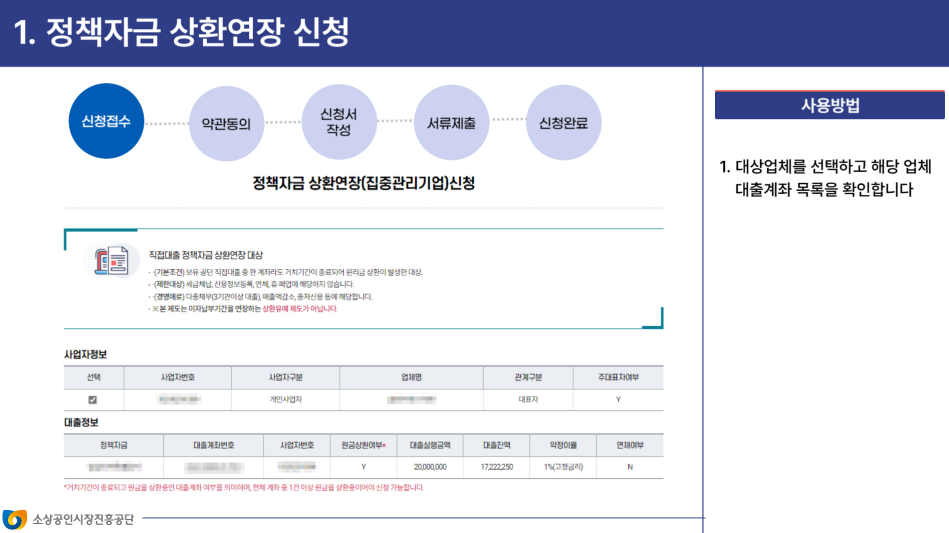Viewport: 949px width, 533px height.
Task: Open the 서류제출 step circle
Action: point(452,123)
